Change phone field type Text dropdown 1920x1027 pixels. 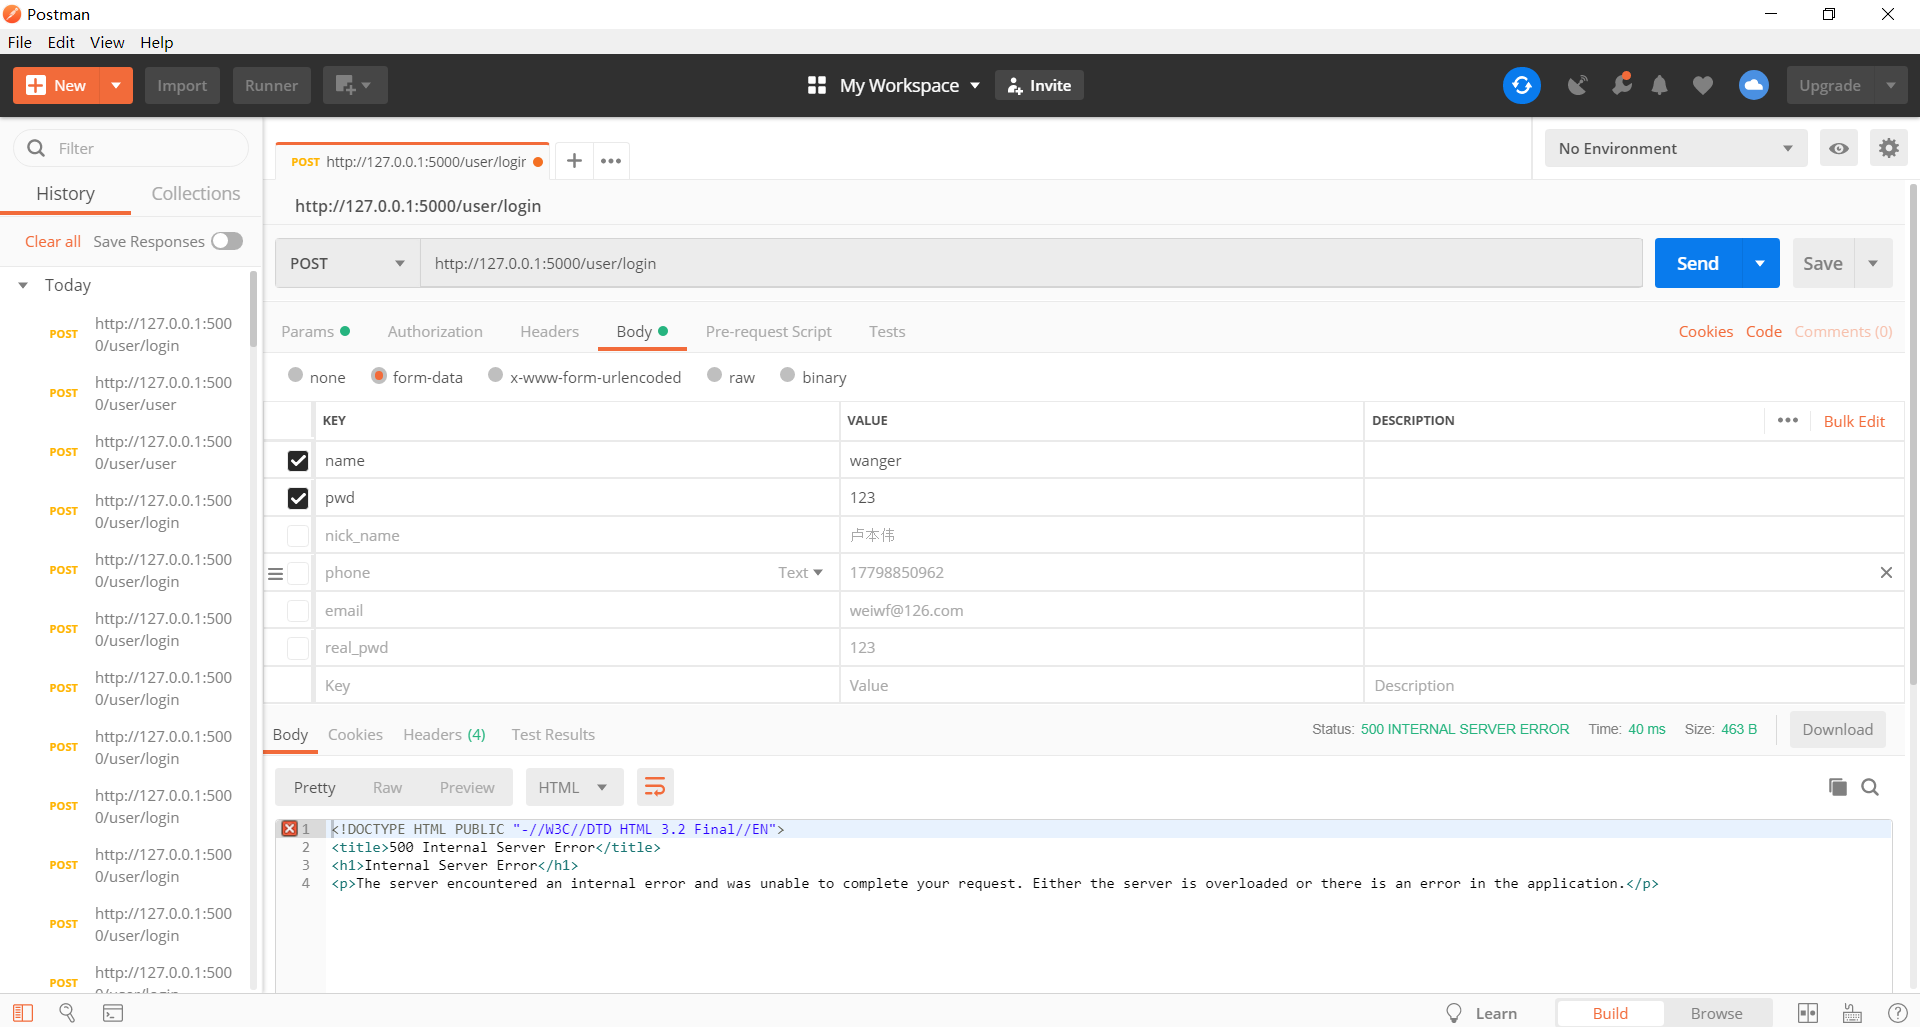click(x=800, y=572)
